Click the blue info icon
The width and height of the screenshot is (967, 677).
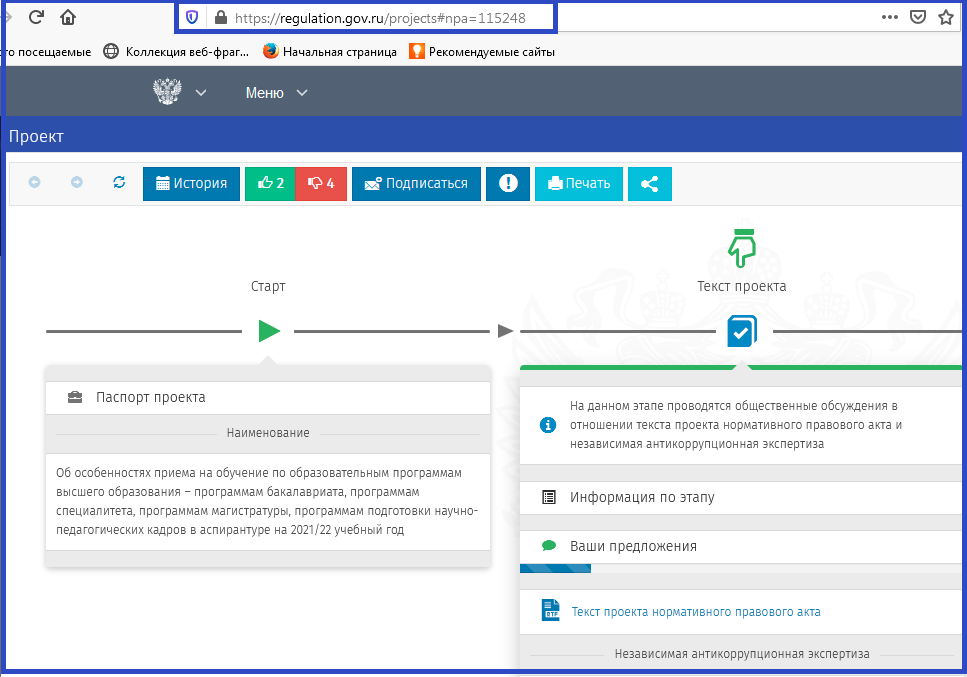point(548,425)
